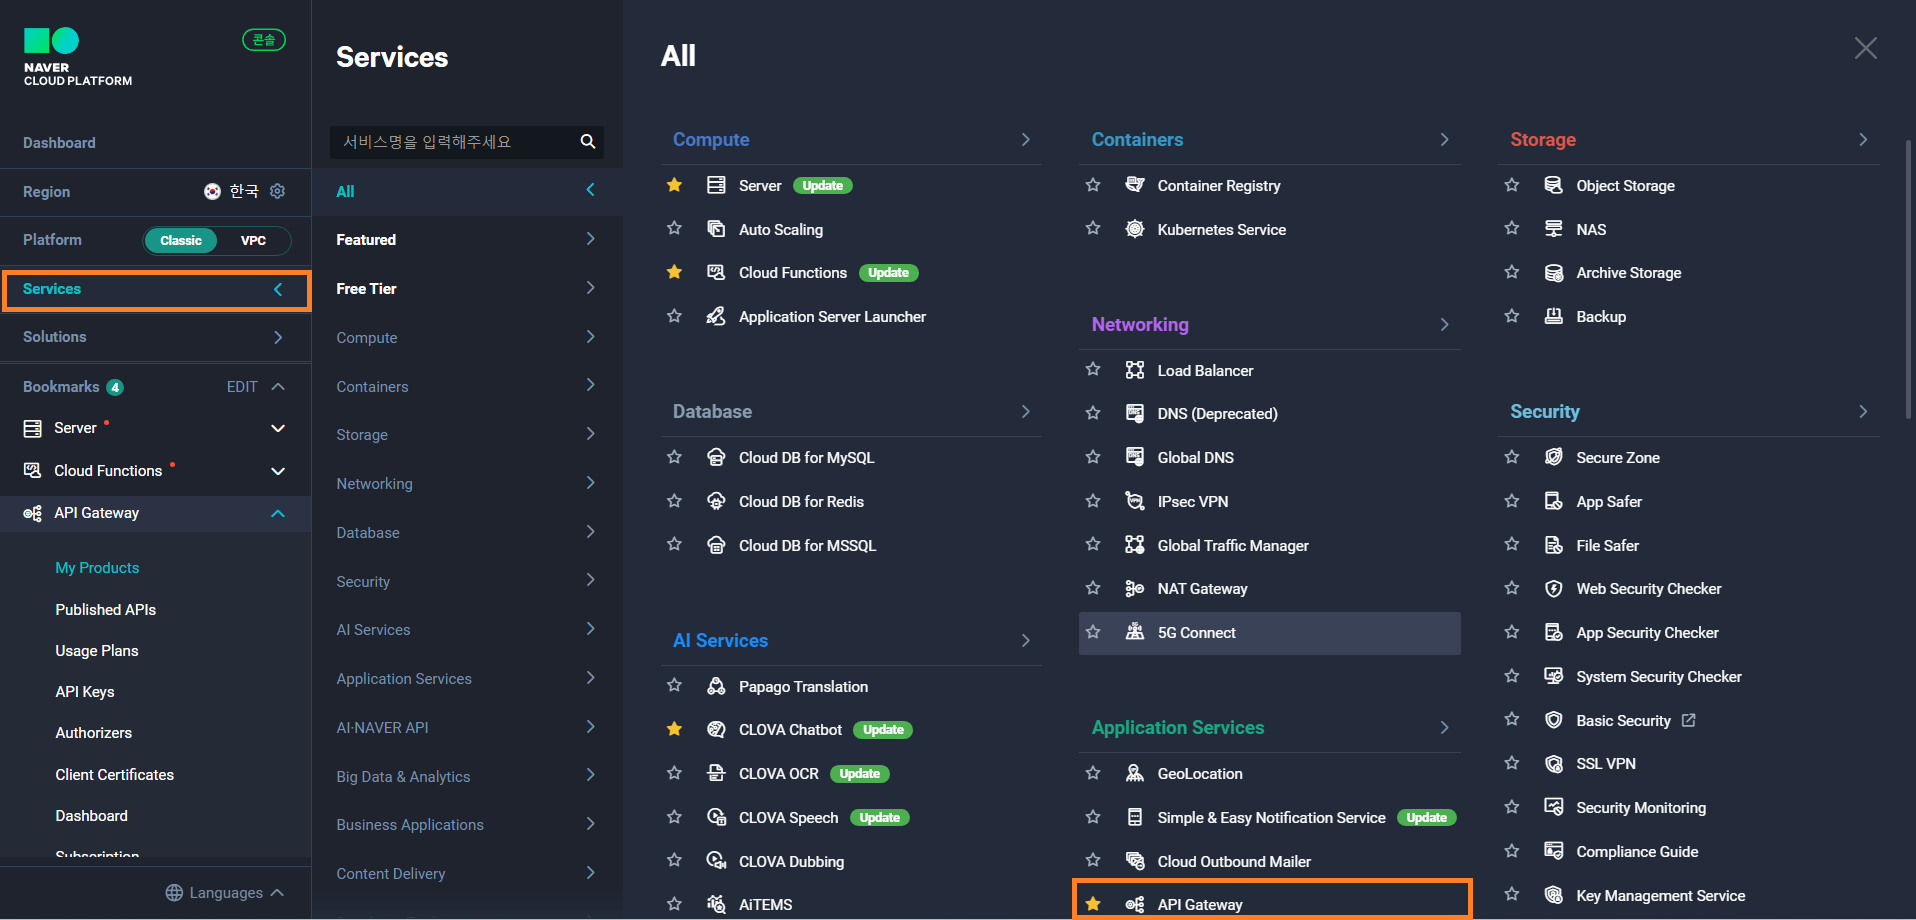Image resolution: width=1916 pixels, height=920 pixels.
Task: Click the Auto Scaling service icon
Action: coord(716,229)
